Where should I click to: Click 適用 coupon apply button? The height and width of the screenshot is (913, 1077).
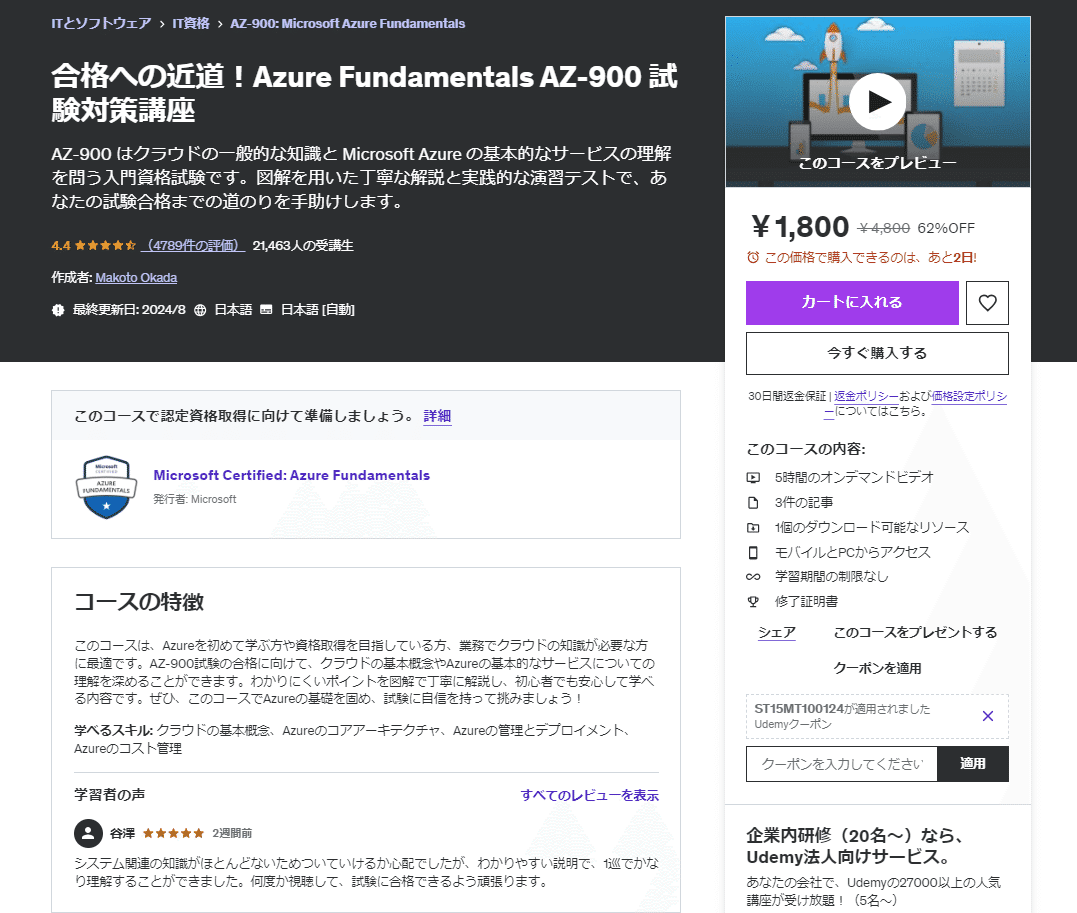point(973,764)
